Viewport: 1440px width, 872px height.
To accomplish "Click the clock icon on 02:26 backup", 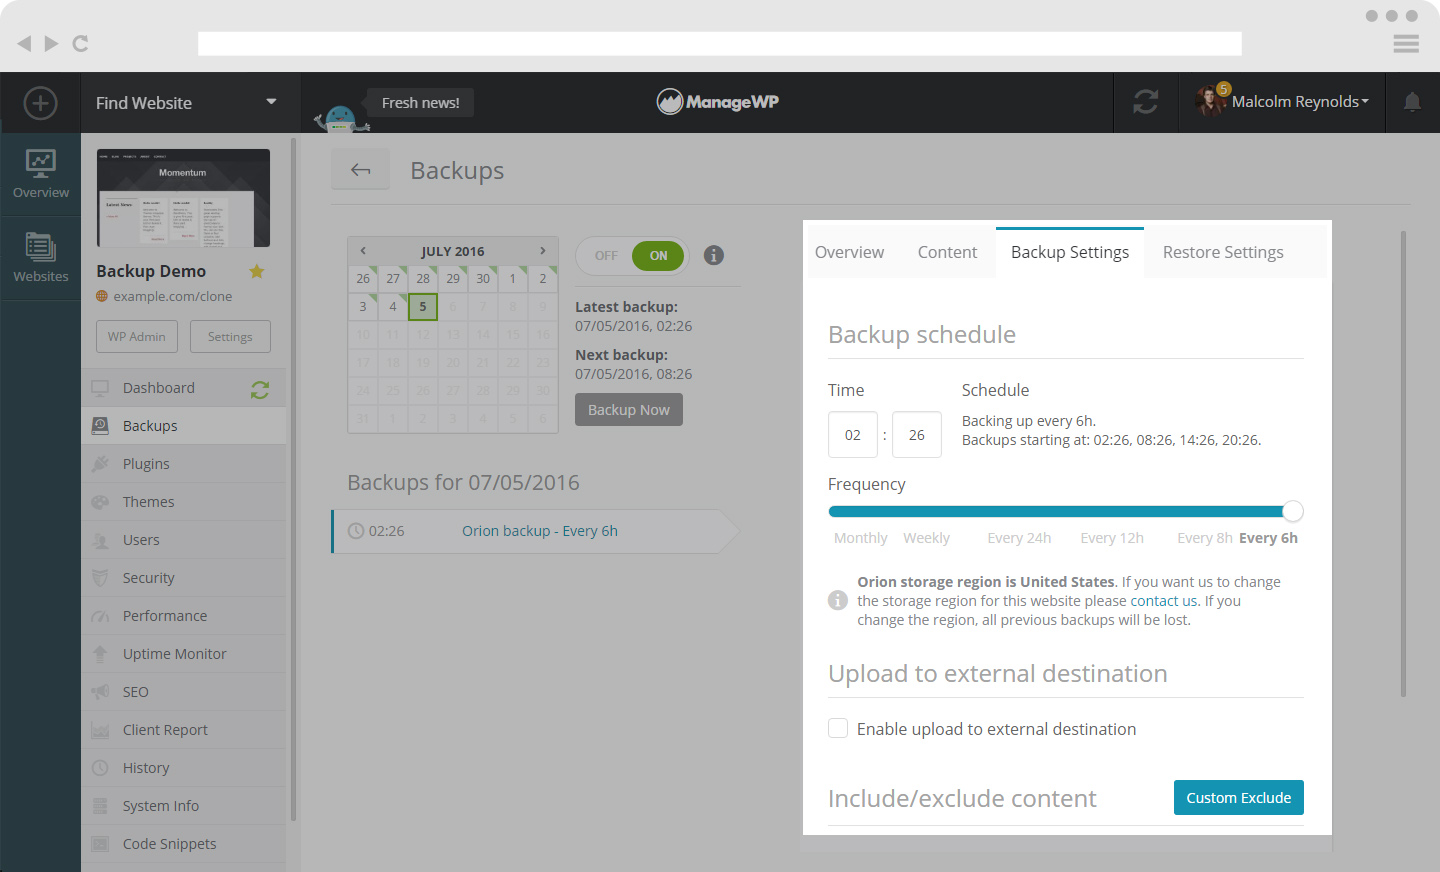I will click(x=356, y=531).
